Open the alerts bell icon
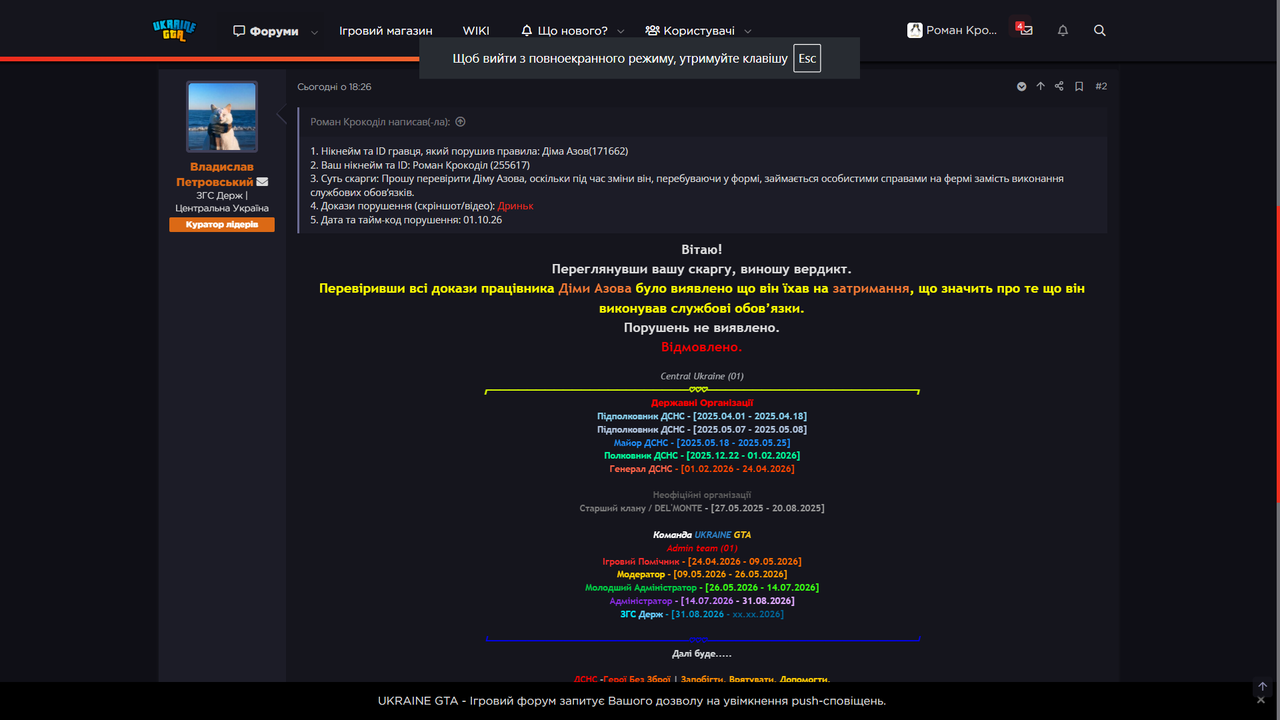 (x=1063, y=30)
